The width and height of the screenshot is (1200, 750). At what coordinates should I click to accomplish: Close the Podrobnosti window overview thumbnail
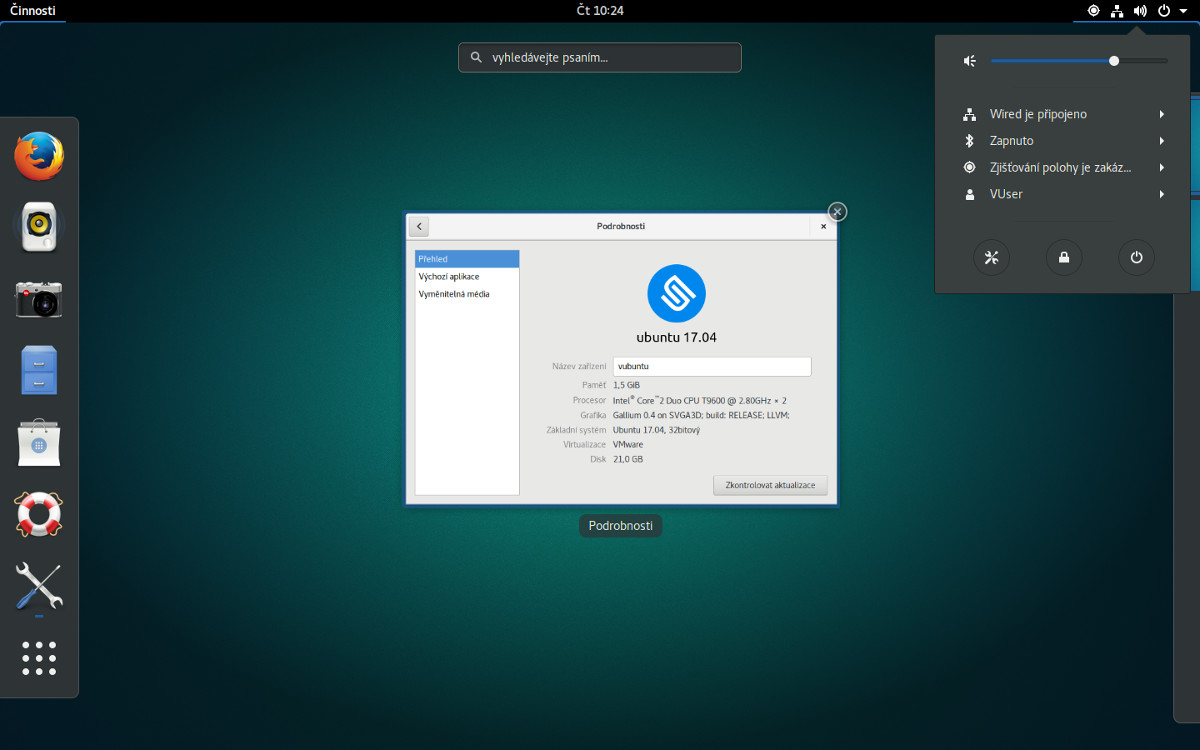click(838, 211)
